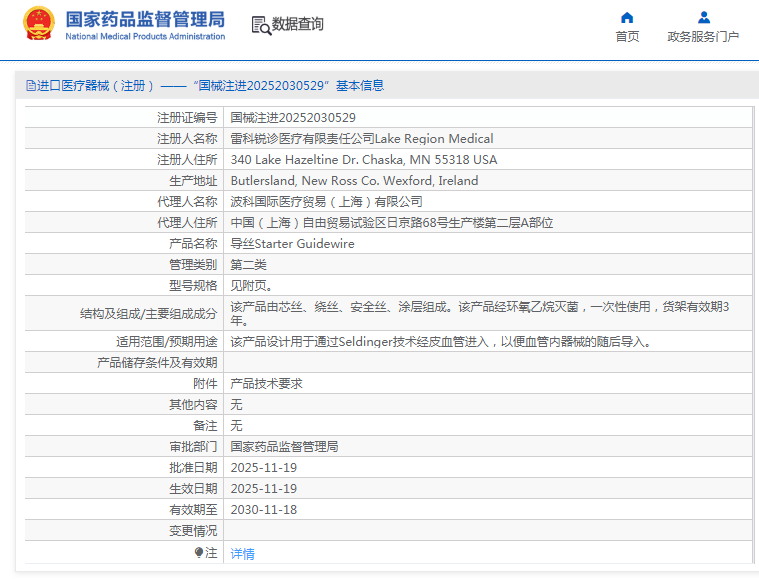Click the document icon before 进口医疗器械
Image resolution: width=759 pixels, height=583 pixels.
tap(30, 86)
